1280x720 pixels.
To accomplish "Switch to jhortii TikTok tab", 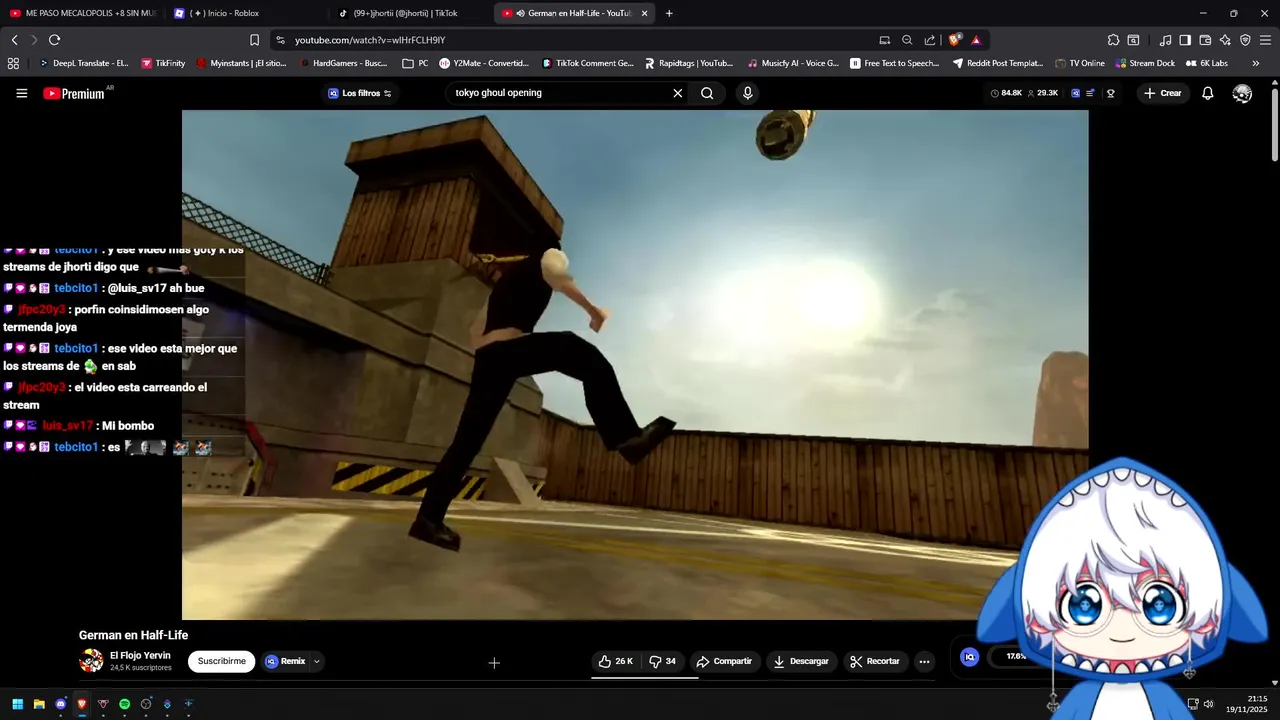I will tap(411, 13).
